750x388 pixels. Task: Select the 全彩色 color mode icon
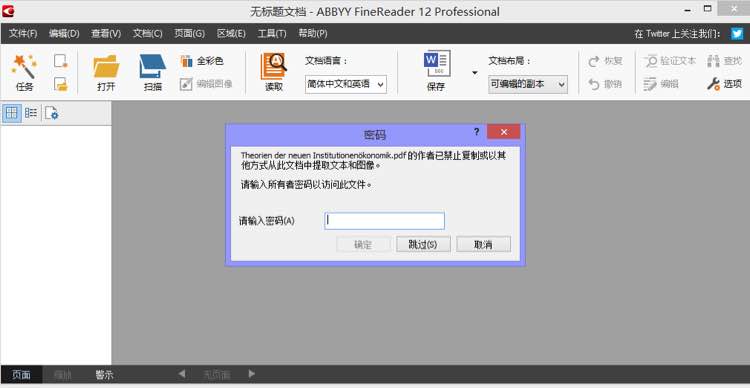click(186, 61)
